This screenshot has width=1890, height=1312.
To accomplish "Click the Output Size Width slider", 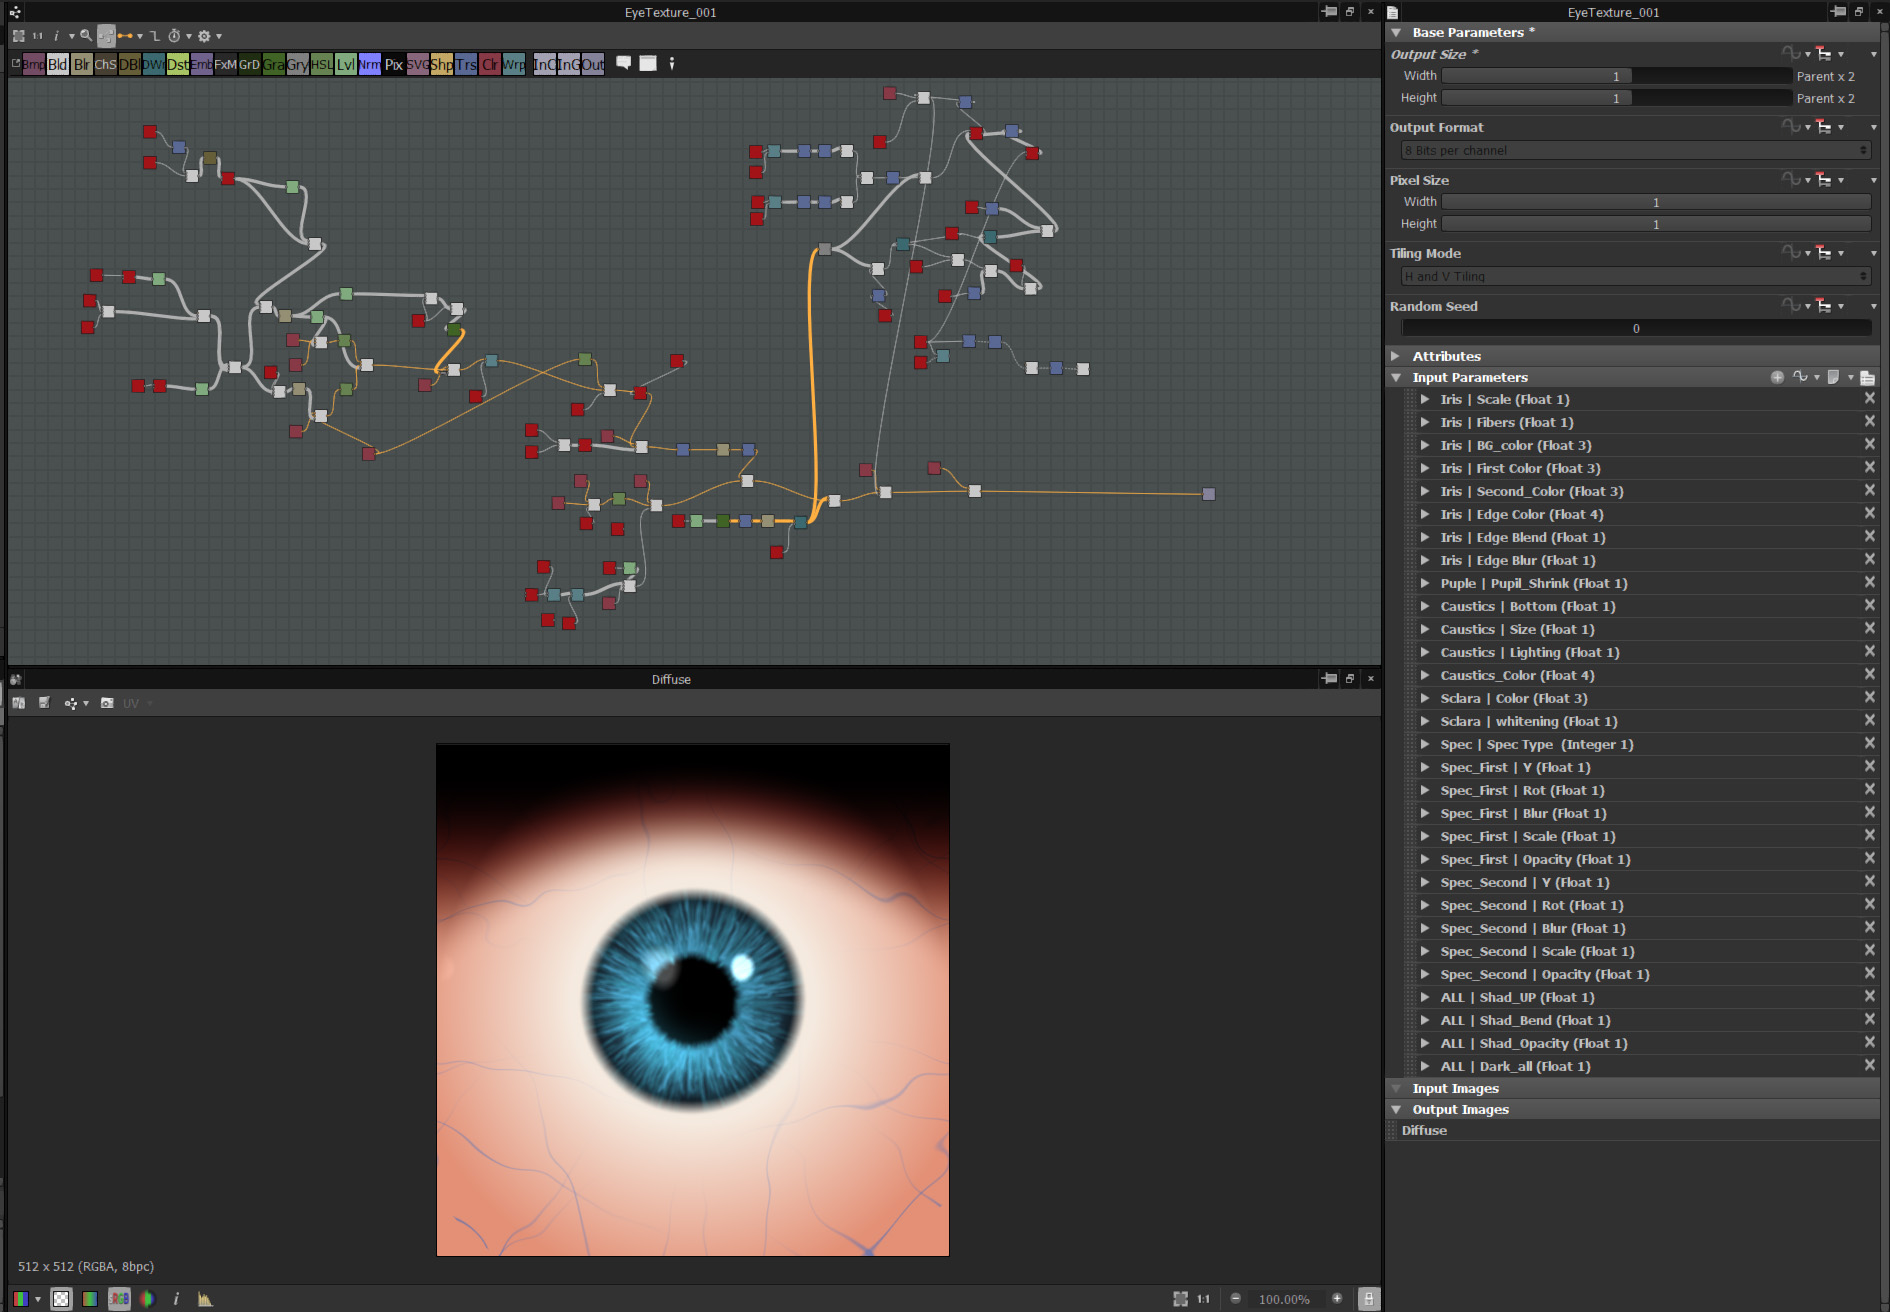I will pyautogui.click(x=1616, y=76).
